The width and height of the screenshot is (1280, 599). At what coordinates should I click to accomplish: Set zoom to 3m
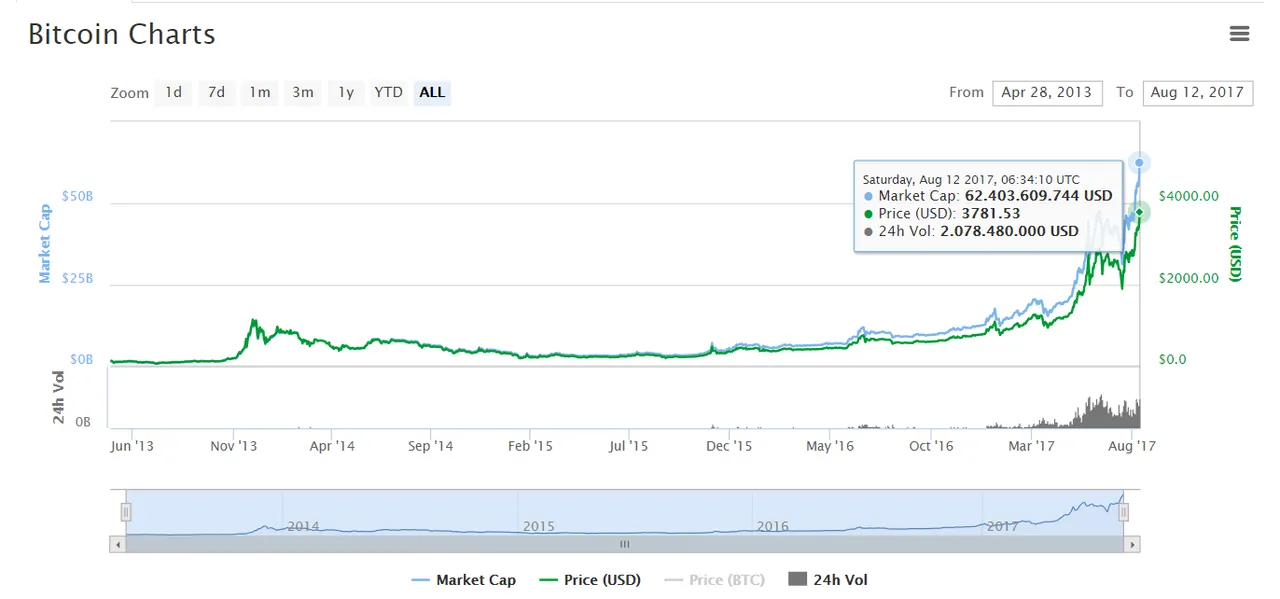(x=302, y=92)
